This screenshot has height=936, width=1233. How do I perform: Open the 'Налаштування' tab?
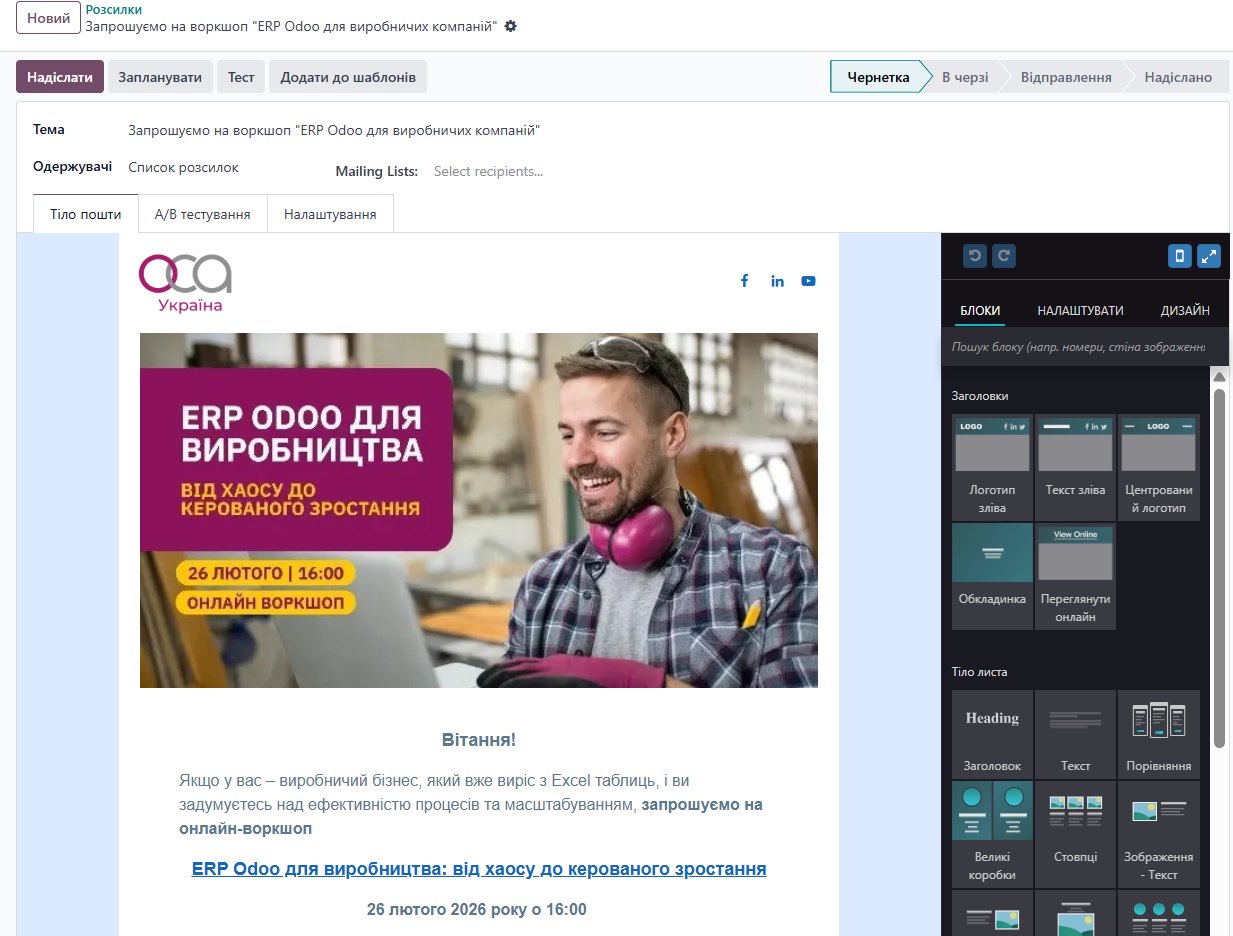(330, 214)
